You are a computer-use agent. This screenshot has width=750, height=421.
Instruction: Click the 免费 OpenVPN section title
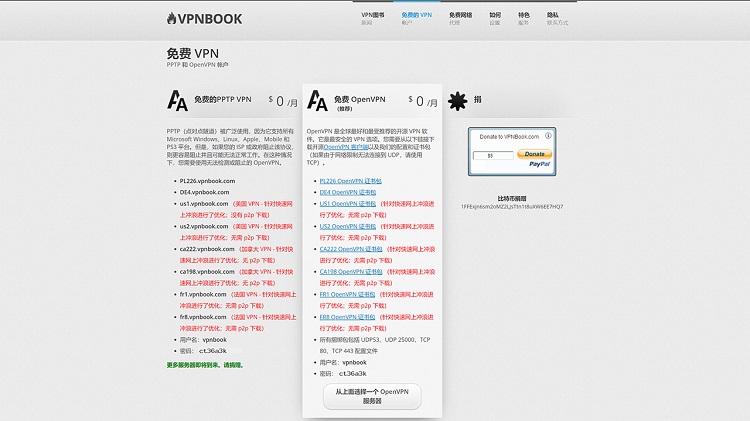point(360,100)
